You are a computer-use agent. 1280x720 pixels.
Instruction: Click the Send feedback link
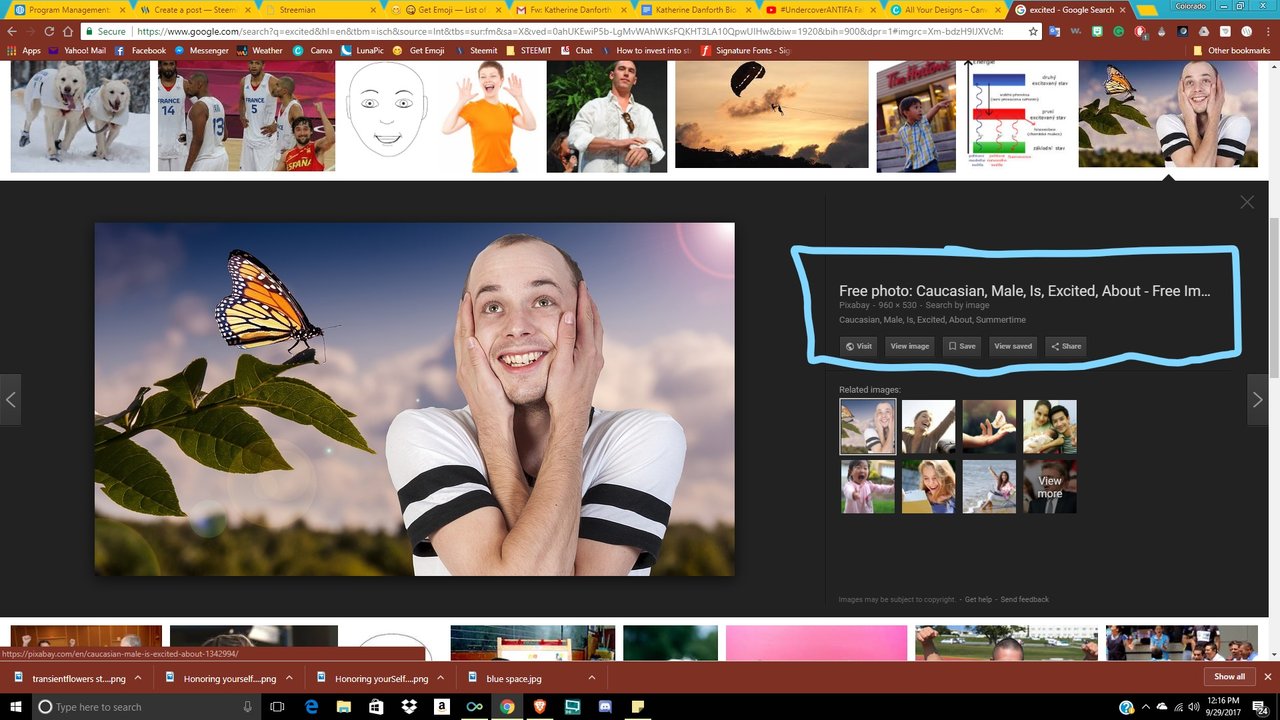tap(1026, 598)
